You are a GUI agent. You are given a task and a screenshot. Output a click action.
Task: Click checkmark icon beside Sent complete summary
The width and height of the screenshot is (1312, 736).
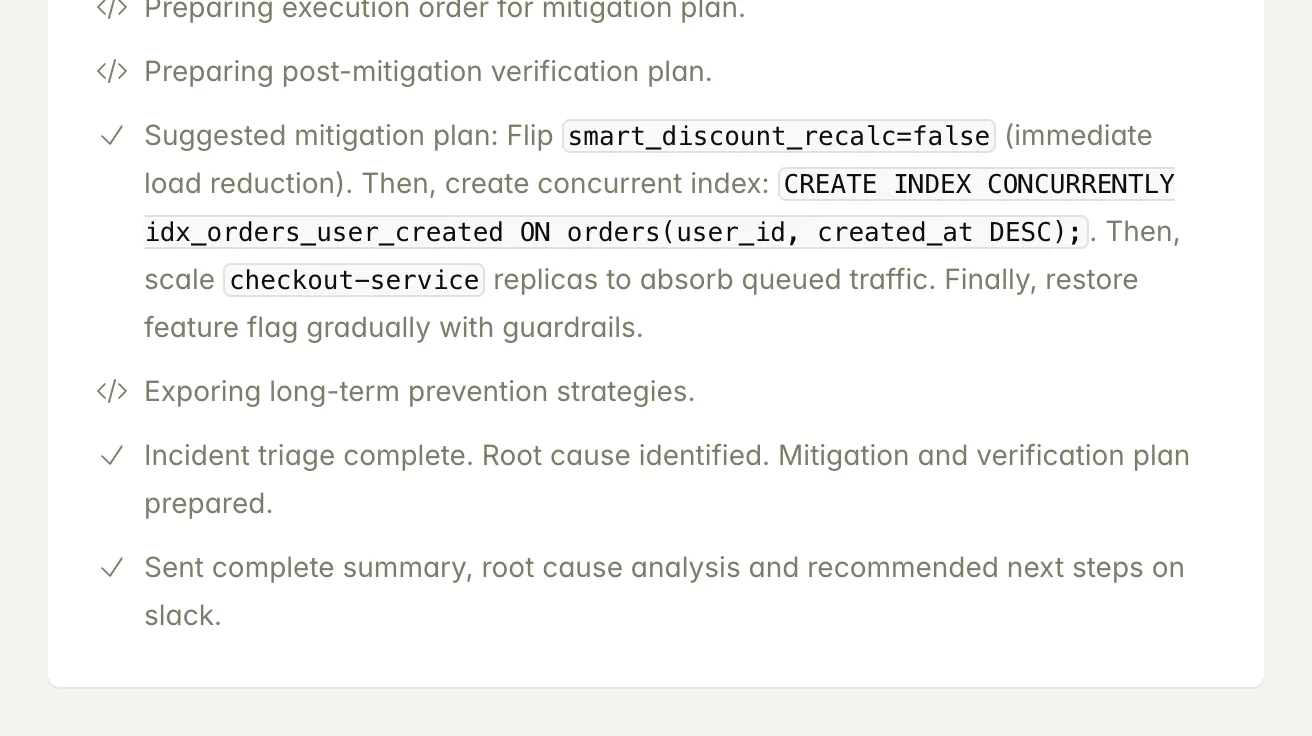[x=111, y=568]
